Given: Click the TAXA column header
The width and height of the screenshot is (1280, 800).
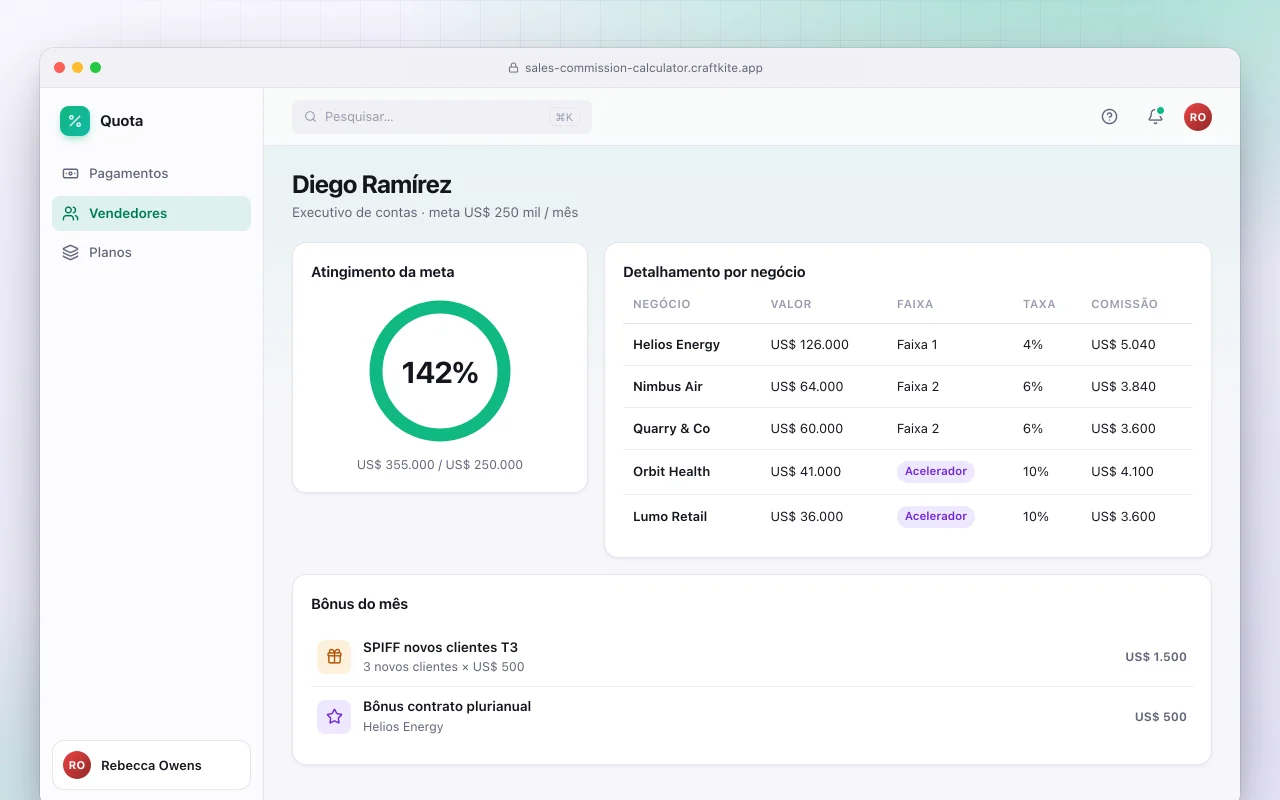Looking at the screenshot, I should [1039, 304].
